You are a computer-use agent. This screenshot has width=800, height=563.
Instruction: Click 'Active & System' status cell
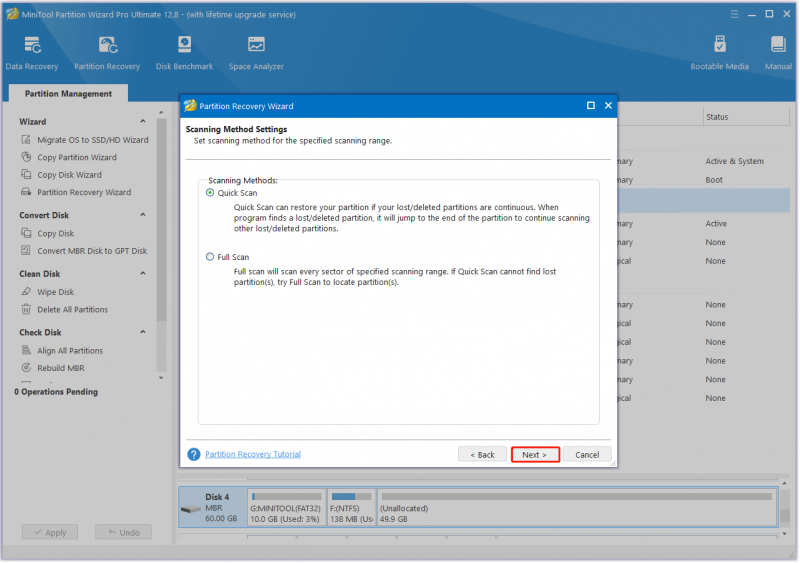click(x=734, y=161)
